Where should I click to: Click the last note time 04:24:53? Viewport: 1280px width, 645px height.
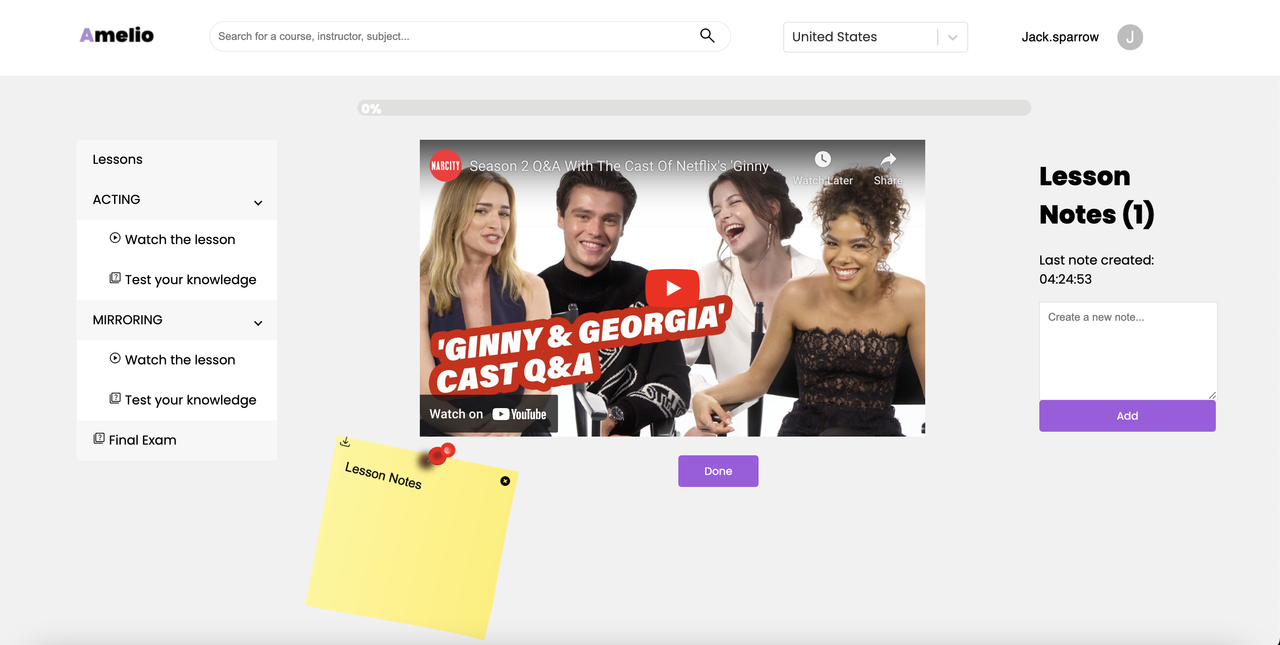pyautogui.click(x=1065, y=279)
